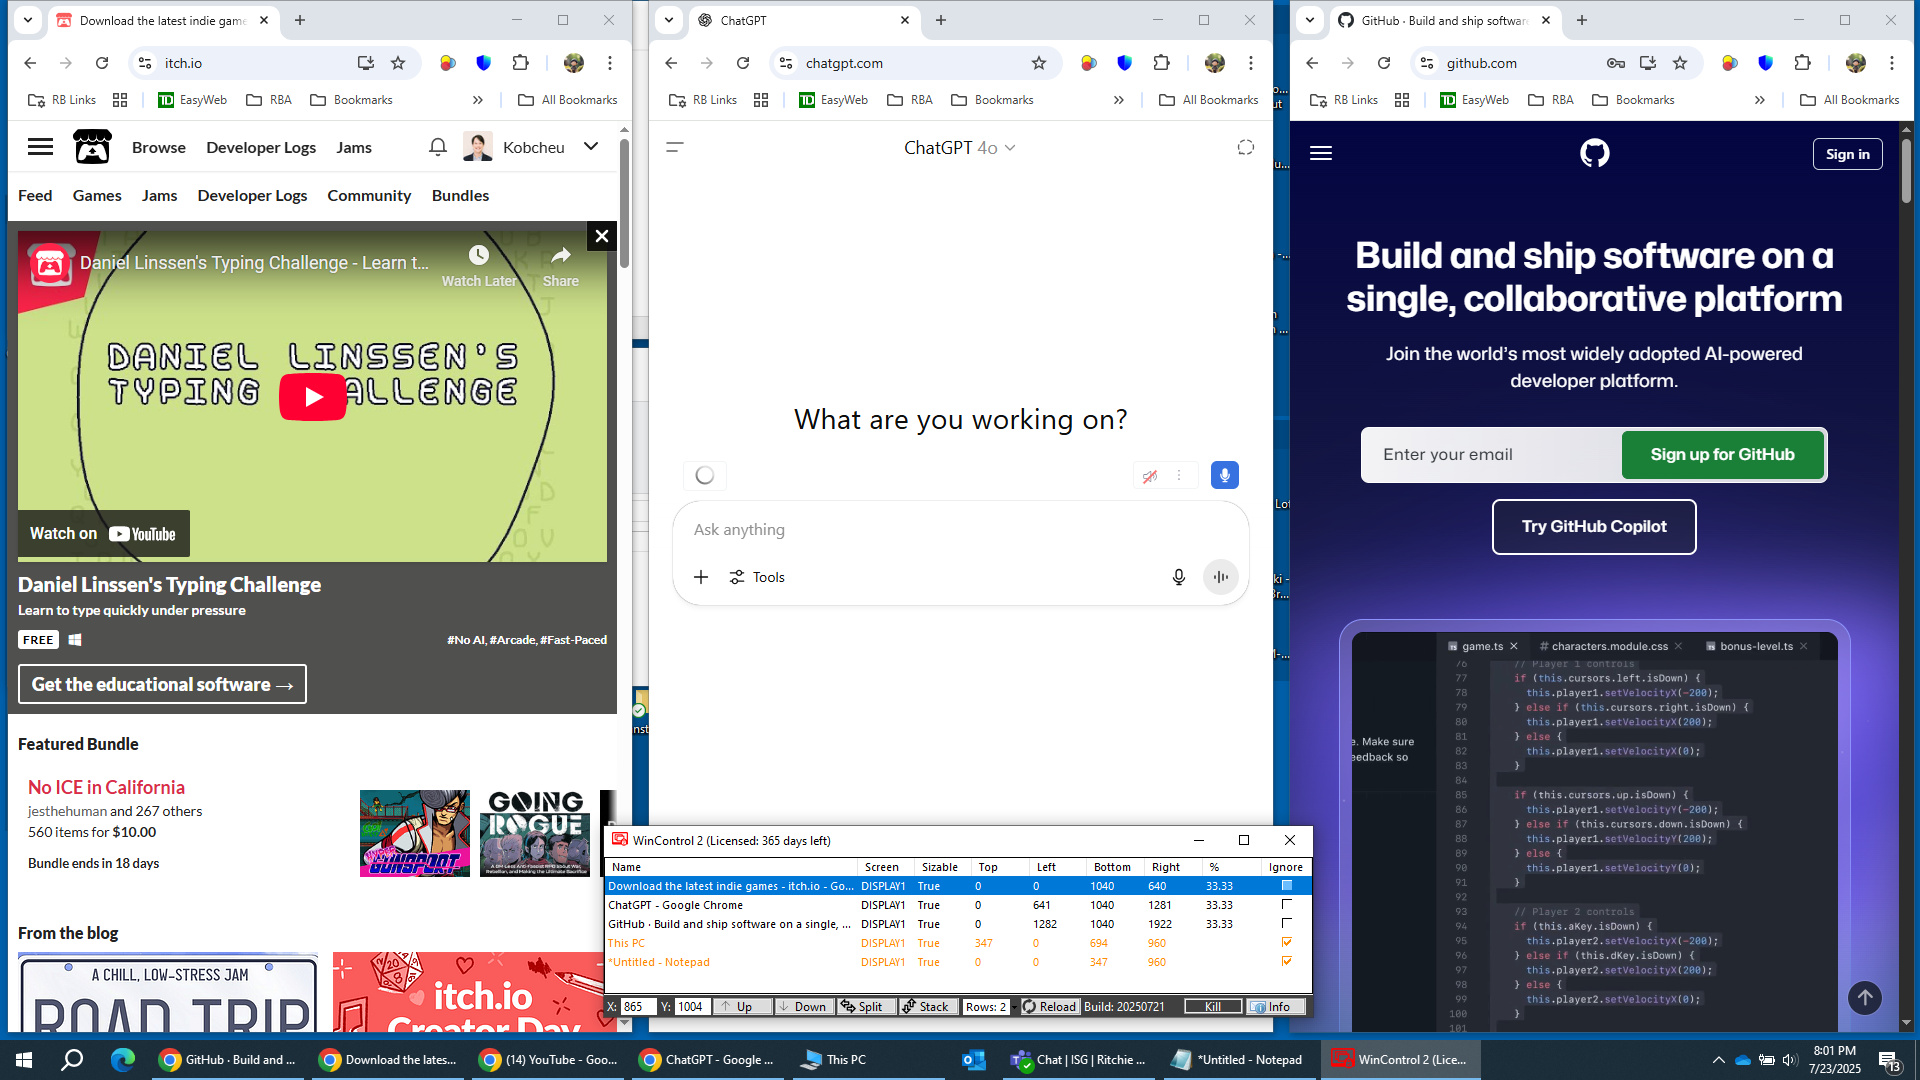
Task: Click Get the educational software button
Action: coord(162,685)
